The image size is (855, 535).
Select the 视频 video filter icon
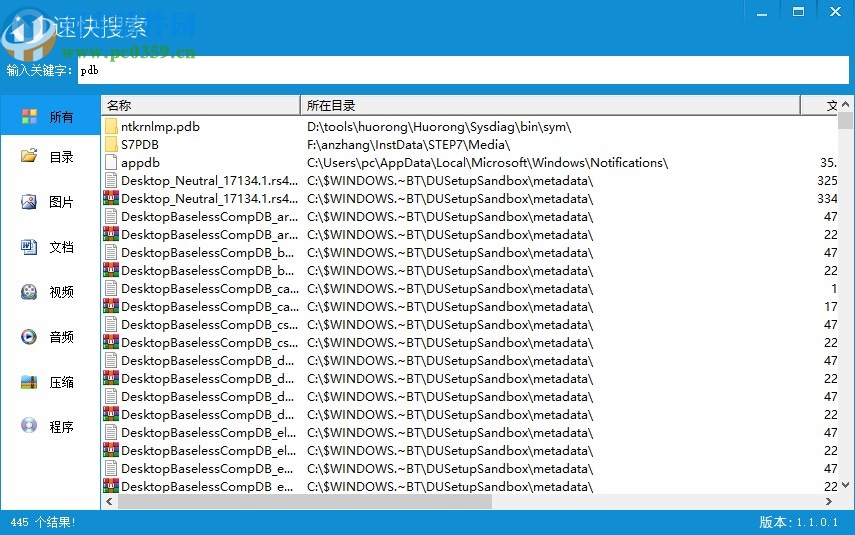(x=29, y=292)
